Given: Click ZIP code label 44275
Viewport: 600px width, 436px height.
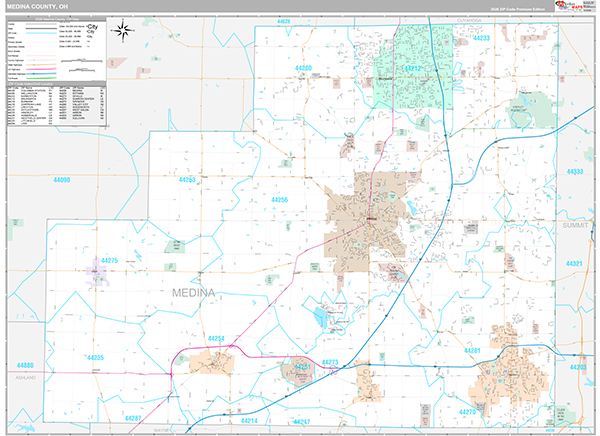Looking at the screenshot, I should point(110,261).
